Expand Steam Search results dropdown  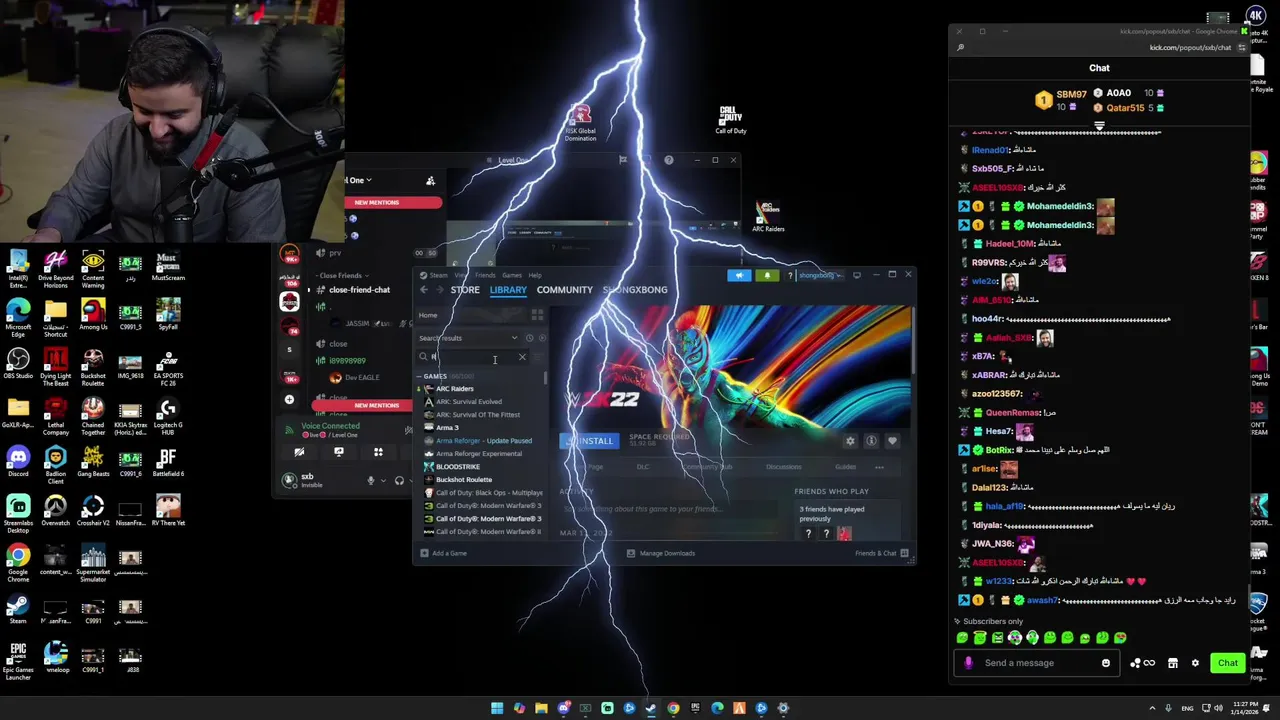(x=514, y=338)
